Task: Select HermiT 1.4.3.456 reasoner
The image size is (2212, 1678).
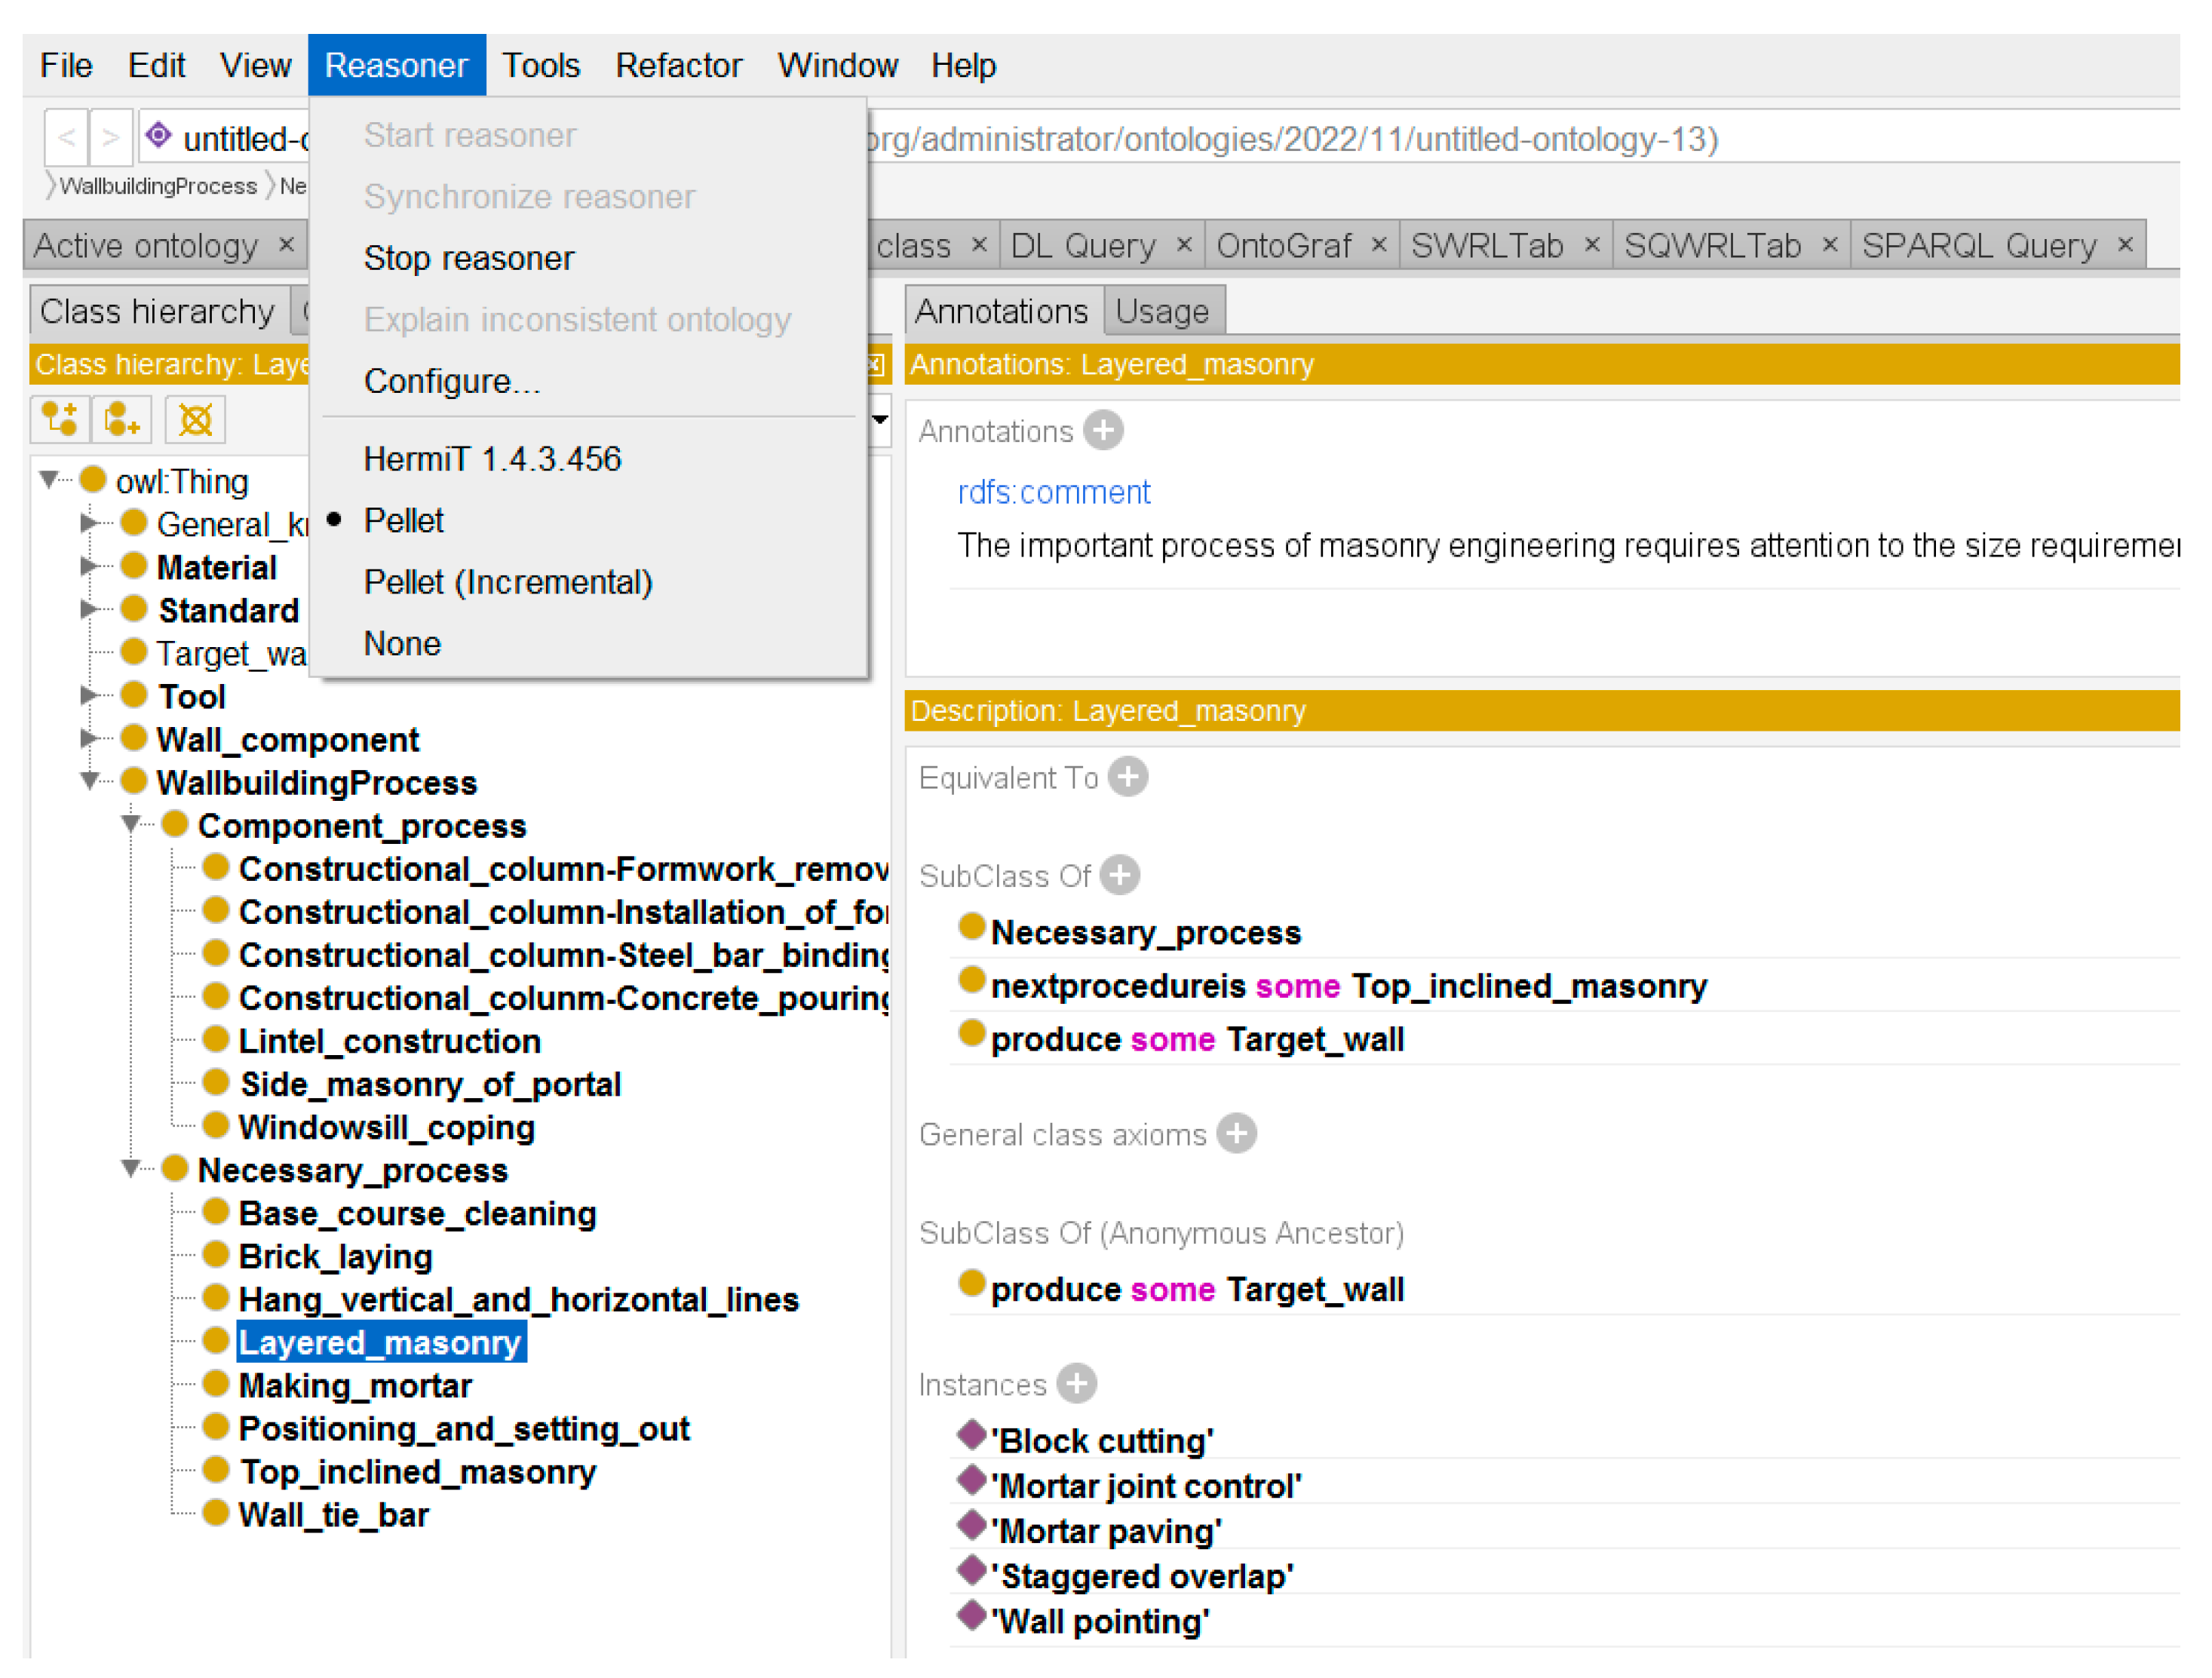Action: tap(492, 459)
